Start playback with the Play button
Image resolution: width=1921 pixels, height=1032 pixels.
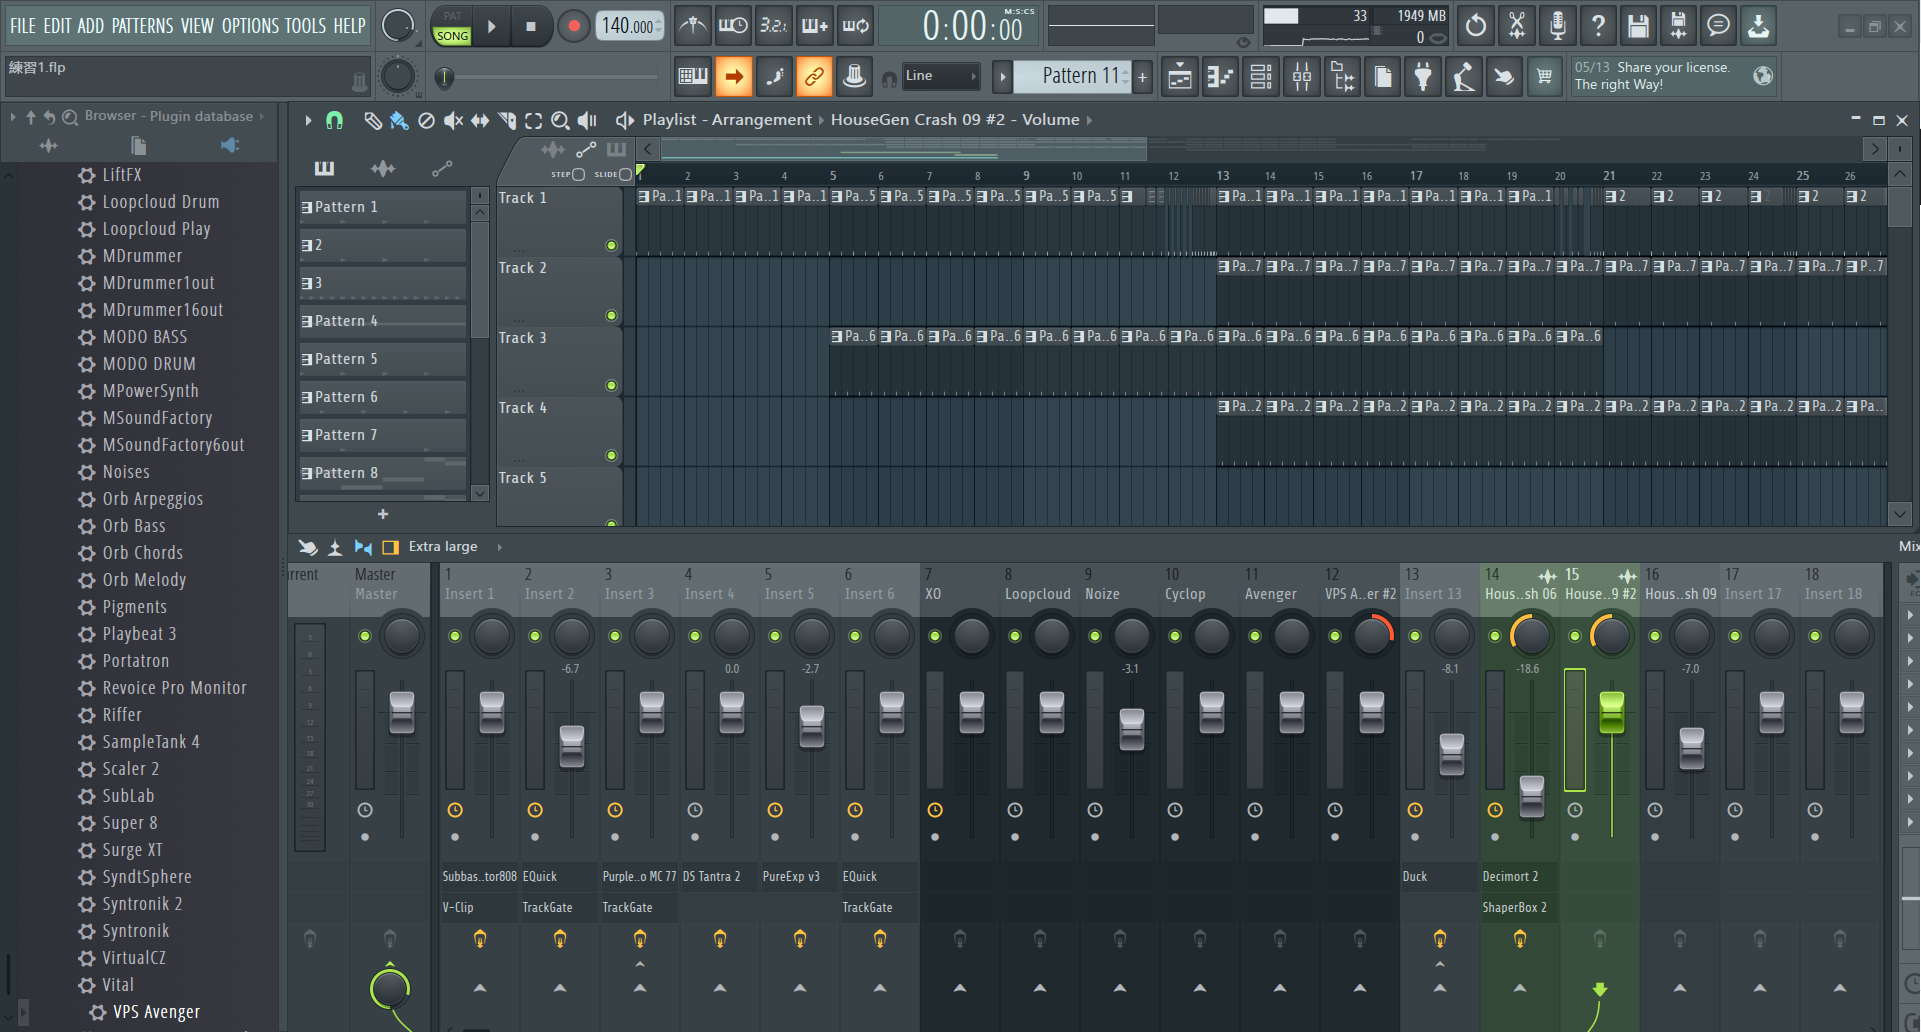(492, 27)
